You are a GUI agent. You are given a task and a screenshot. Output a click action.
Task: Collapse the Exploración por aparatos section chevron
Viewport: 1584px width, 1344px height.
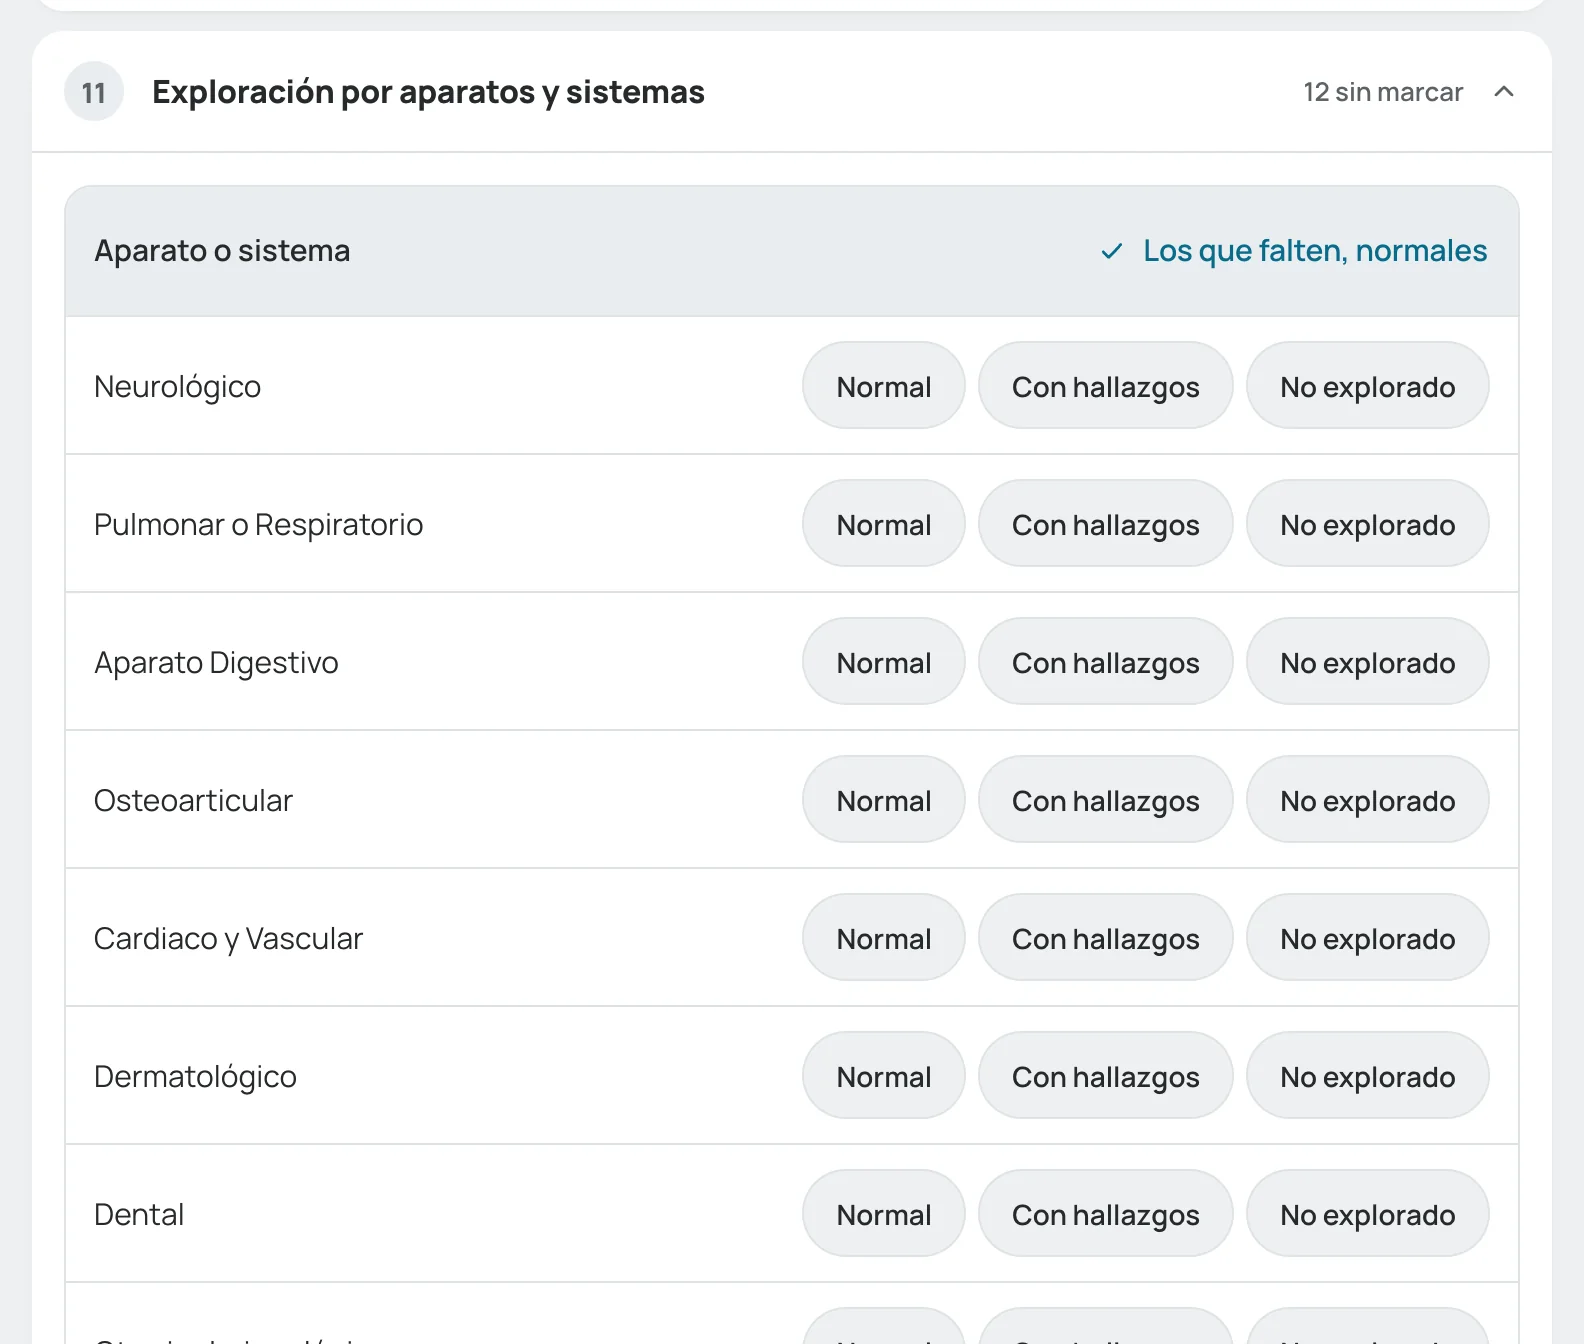1503,92
